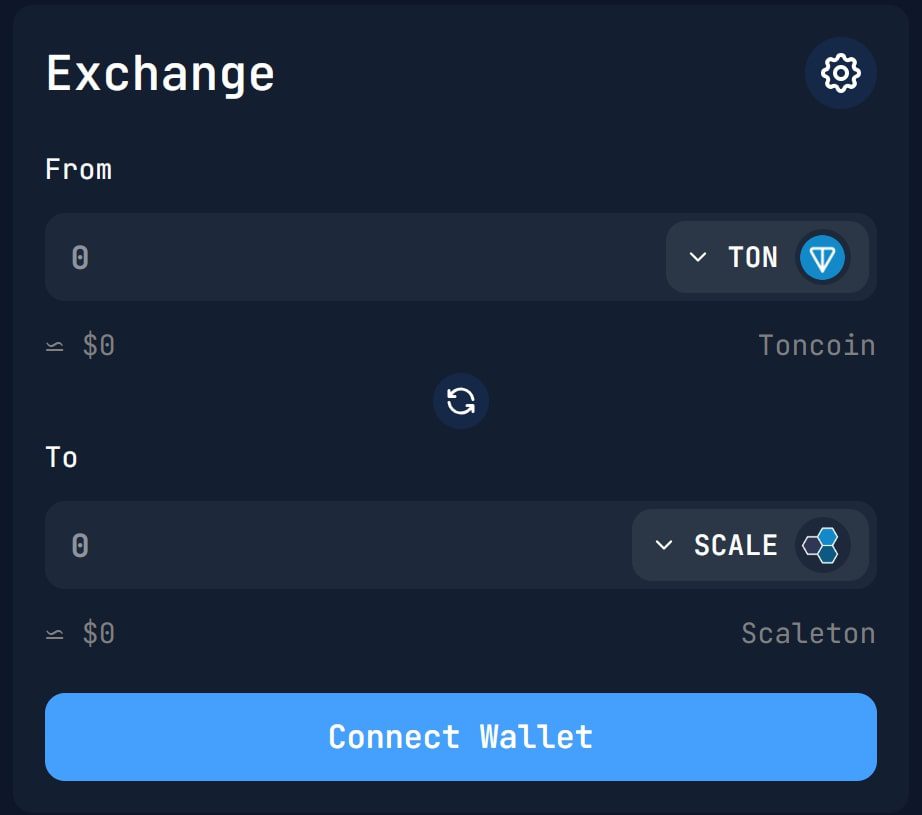922x815 pixels.
Task: Click the Exchange heading
Action: [160, 74]
